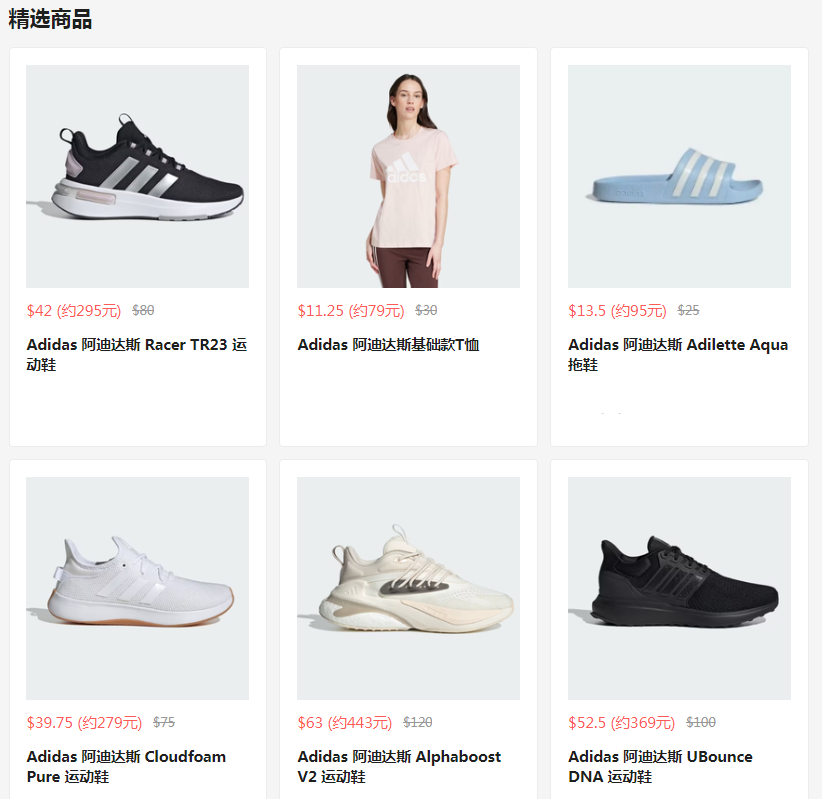Click the crossed-out $120 original price
Viewport: 822px width, 799px height.
click(418, 722)
